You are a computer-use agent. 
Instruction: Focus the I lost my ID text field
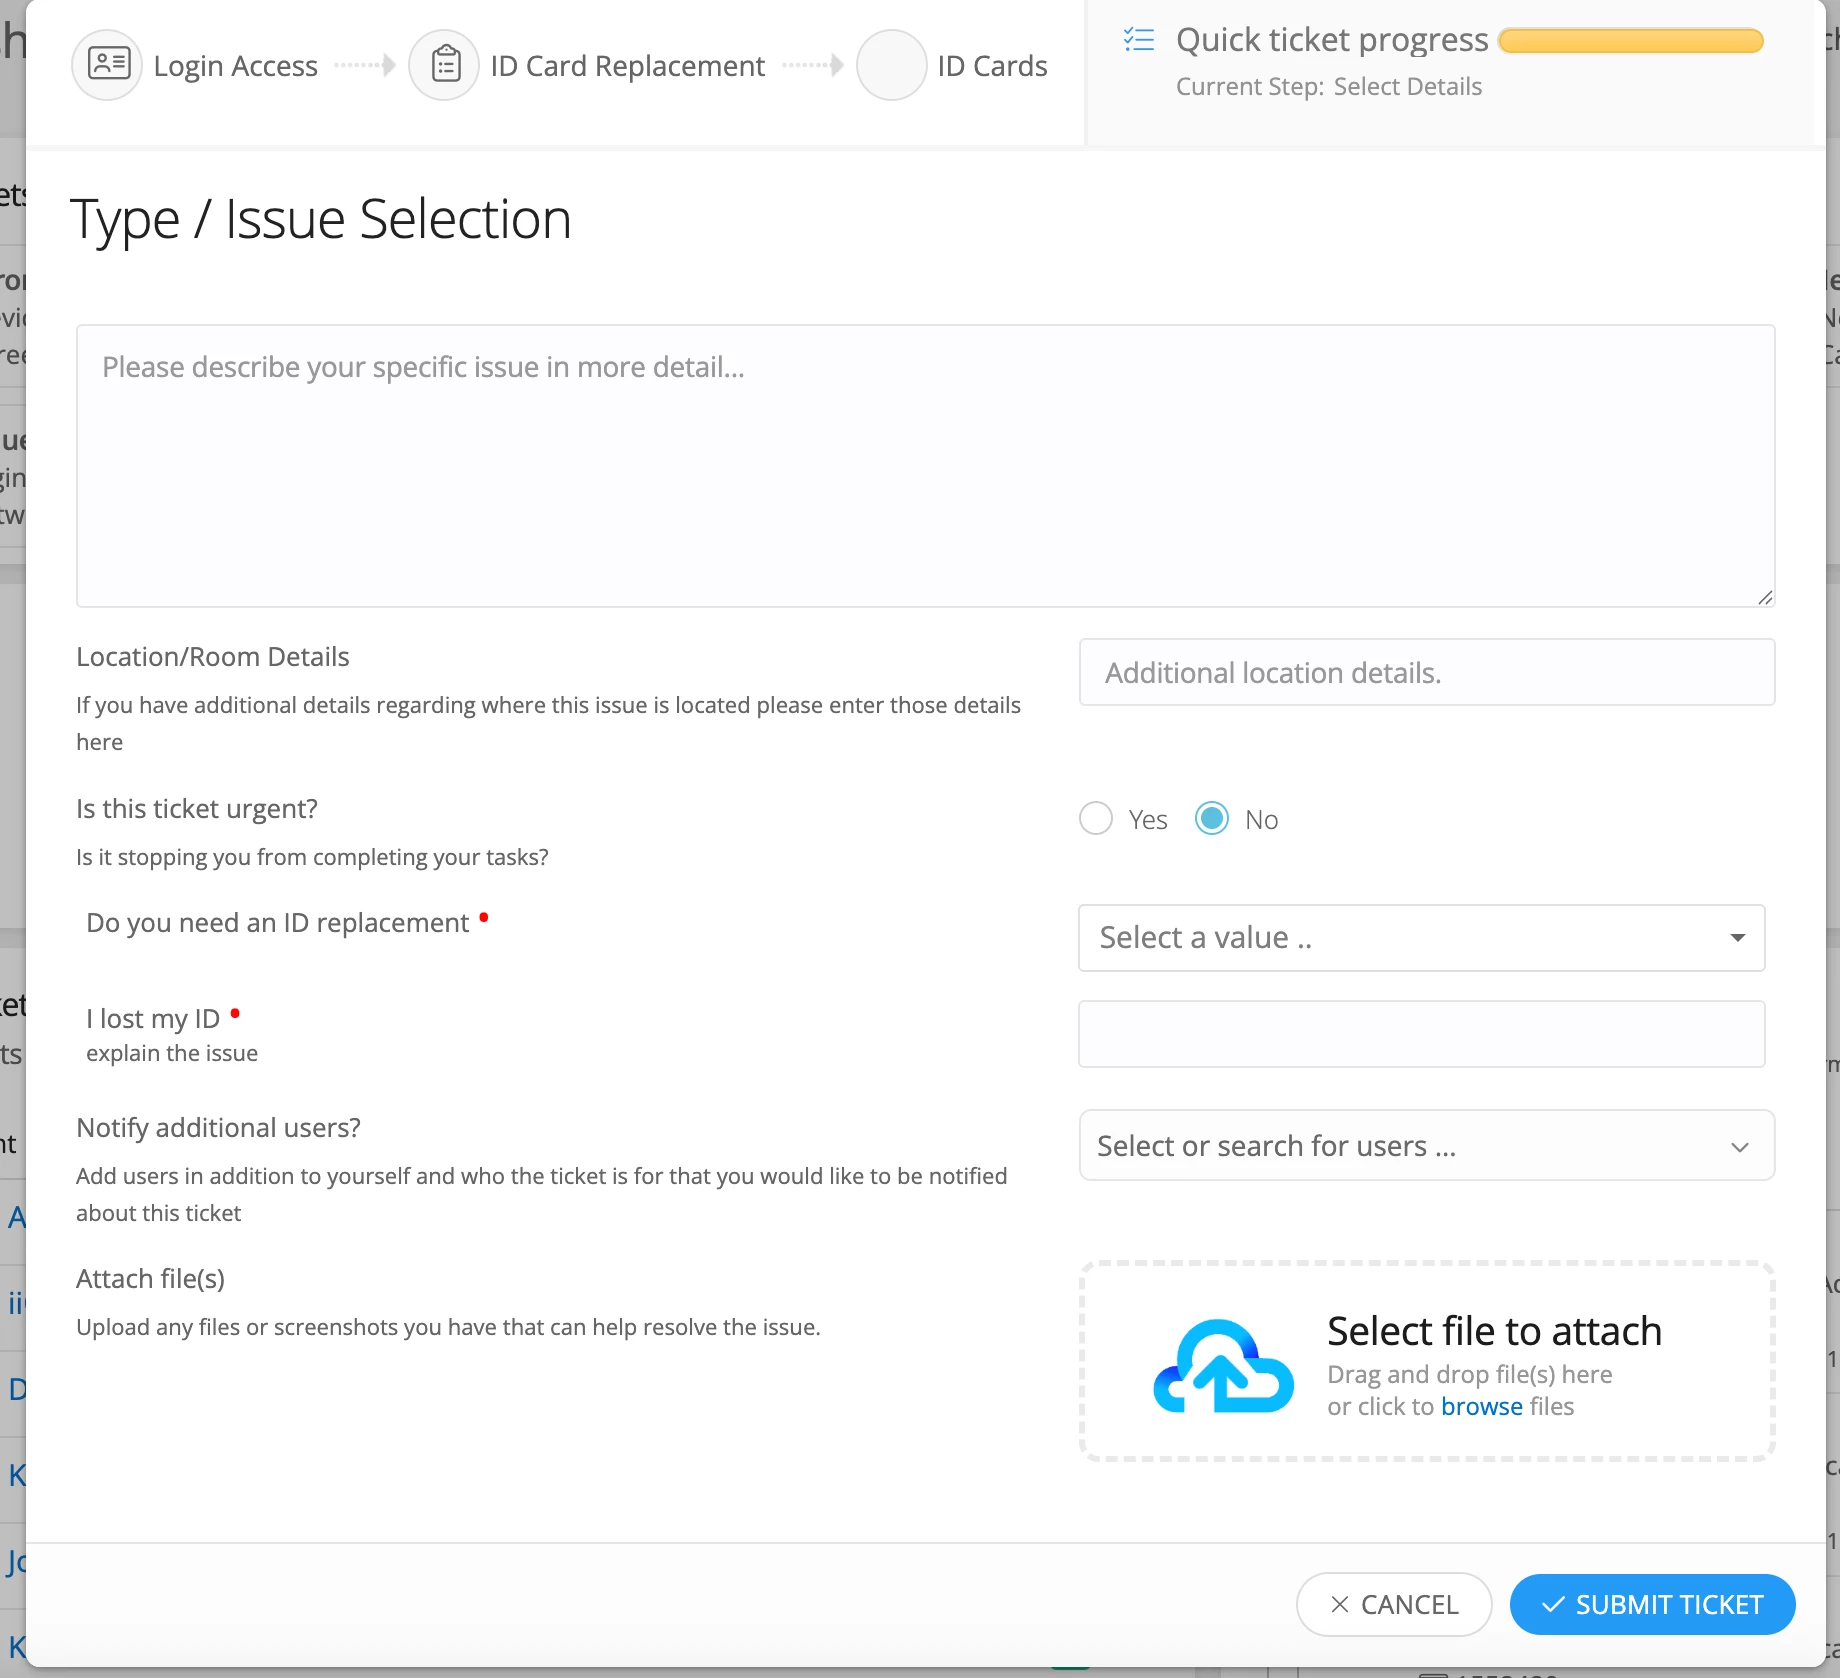point(1422,1034)
